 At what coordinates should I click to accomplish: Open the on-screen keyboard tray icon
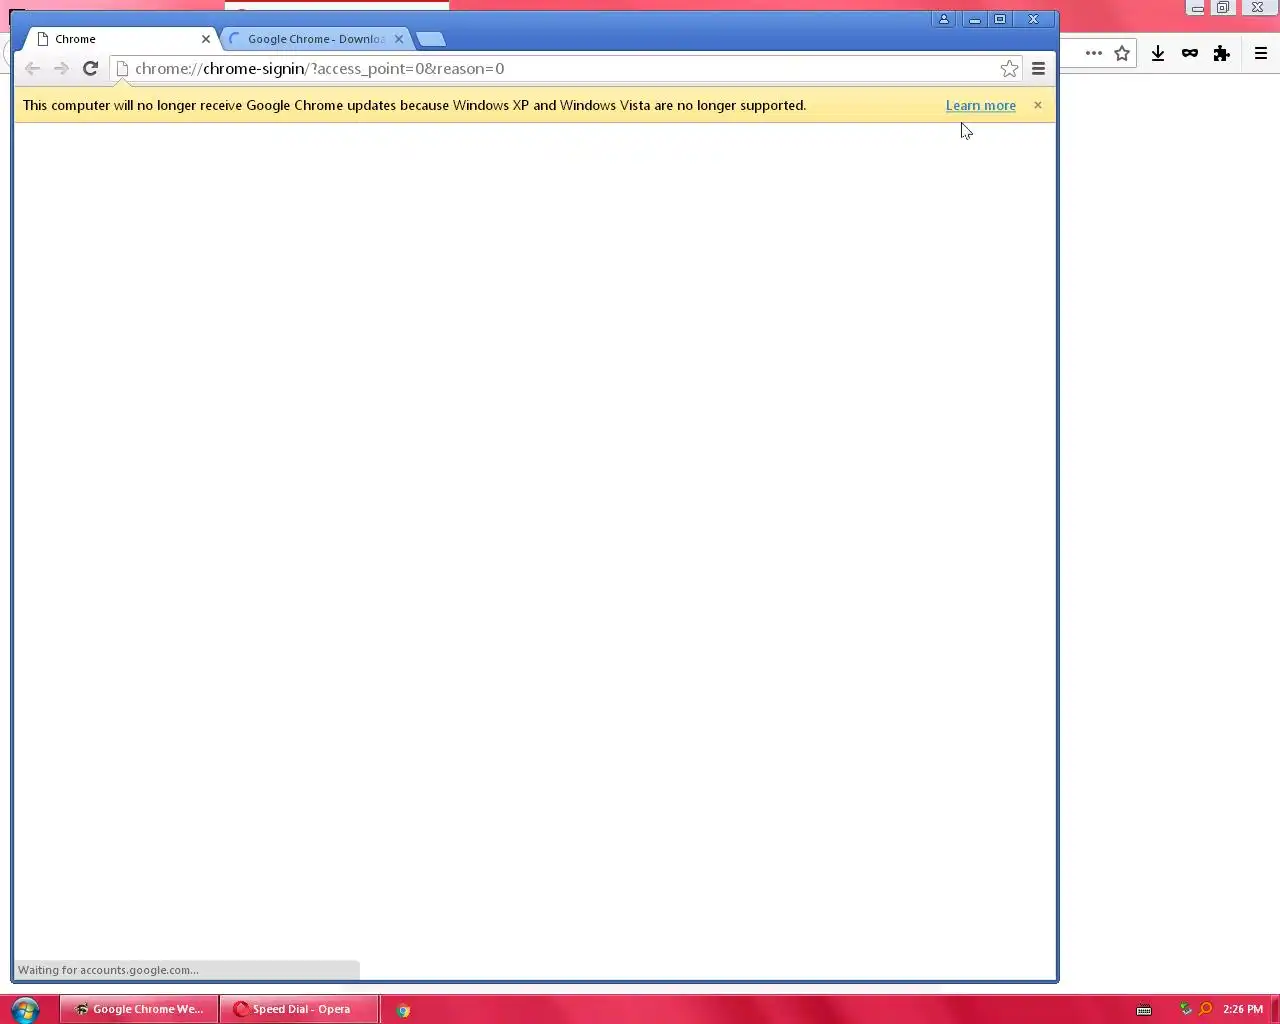coord(1144,1010)
